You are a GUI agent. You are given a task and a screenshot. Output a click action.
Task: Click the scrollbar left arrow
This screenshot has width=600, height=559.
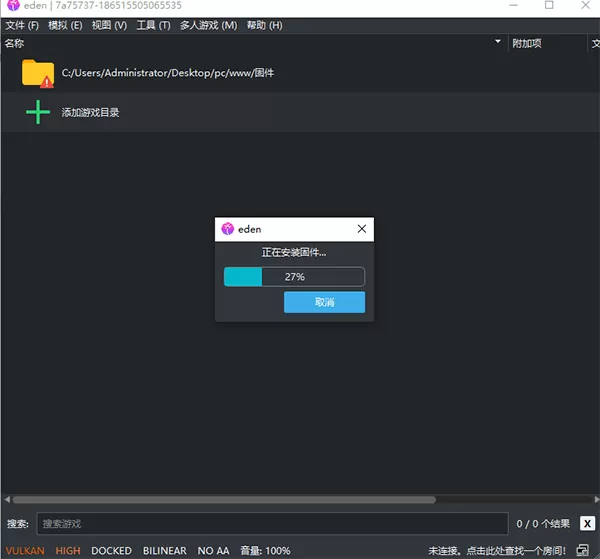pyautogui.click(x=7, y=500)
